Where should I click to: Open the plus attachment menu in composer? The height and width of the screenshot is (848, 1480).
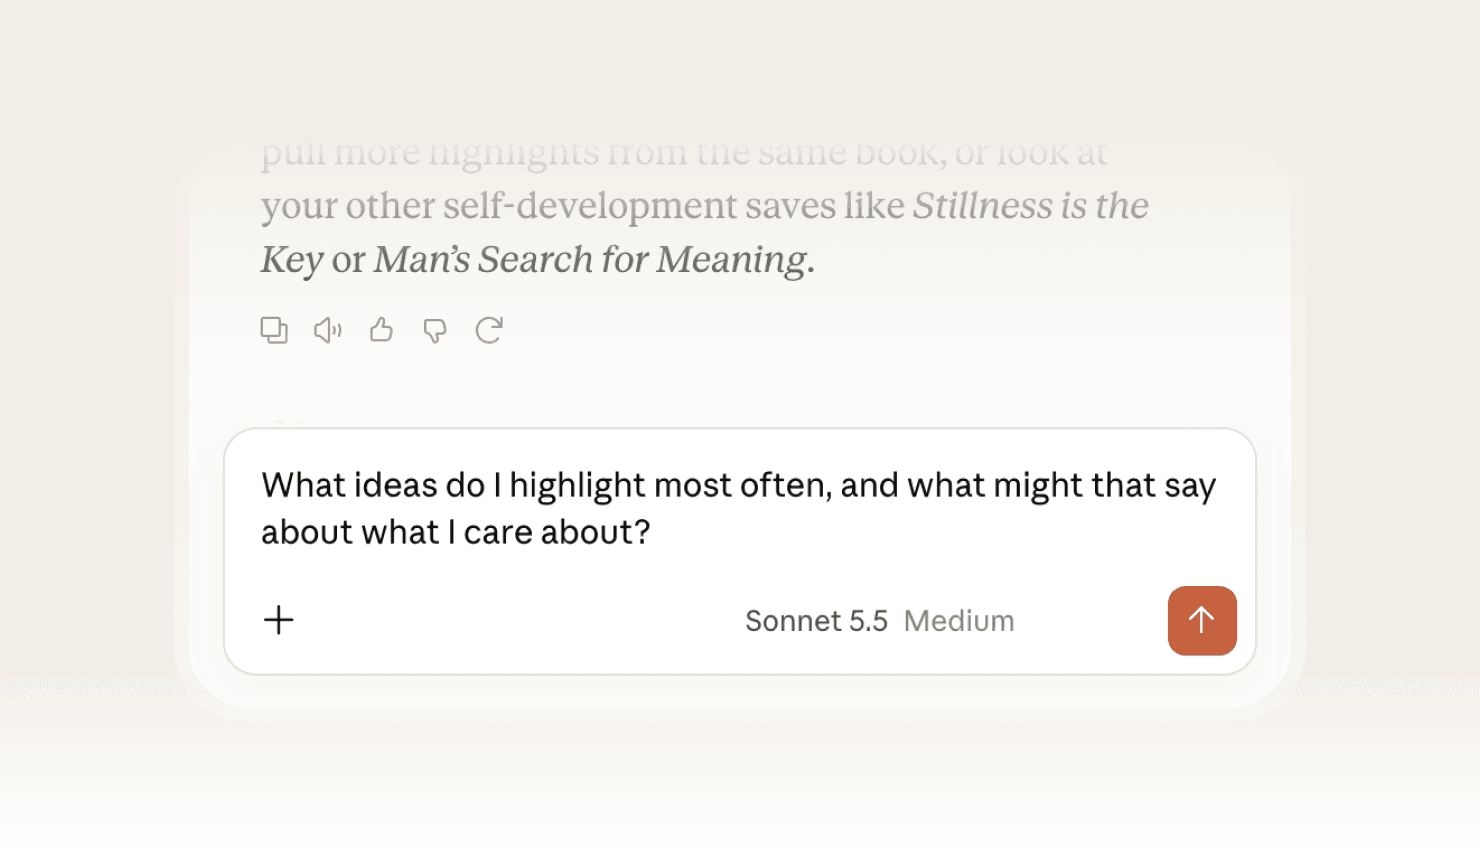[x=279, y=620]
